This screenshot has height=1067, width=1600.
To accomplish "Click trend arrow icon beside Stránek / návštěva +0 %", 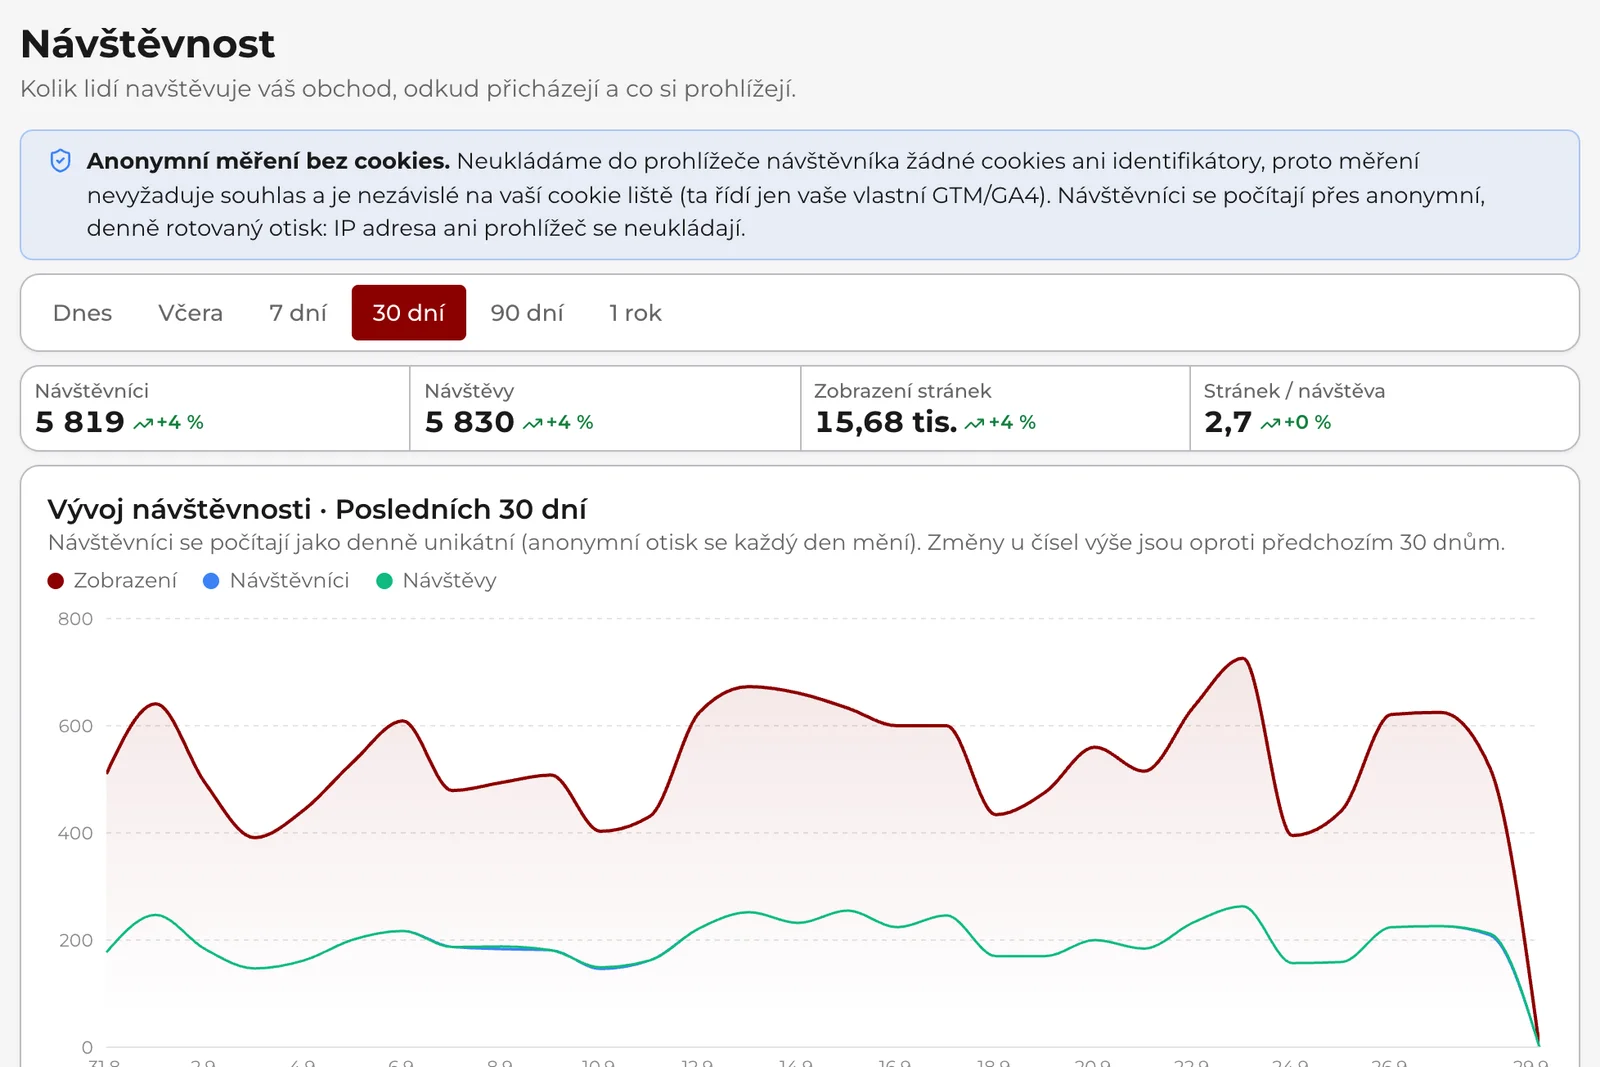I will (x=1271, y=424).
